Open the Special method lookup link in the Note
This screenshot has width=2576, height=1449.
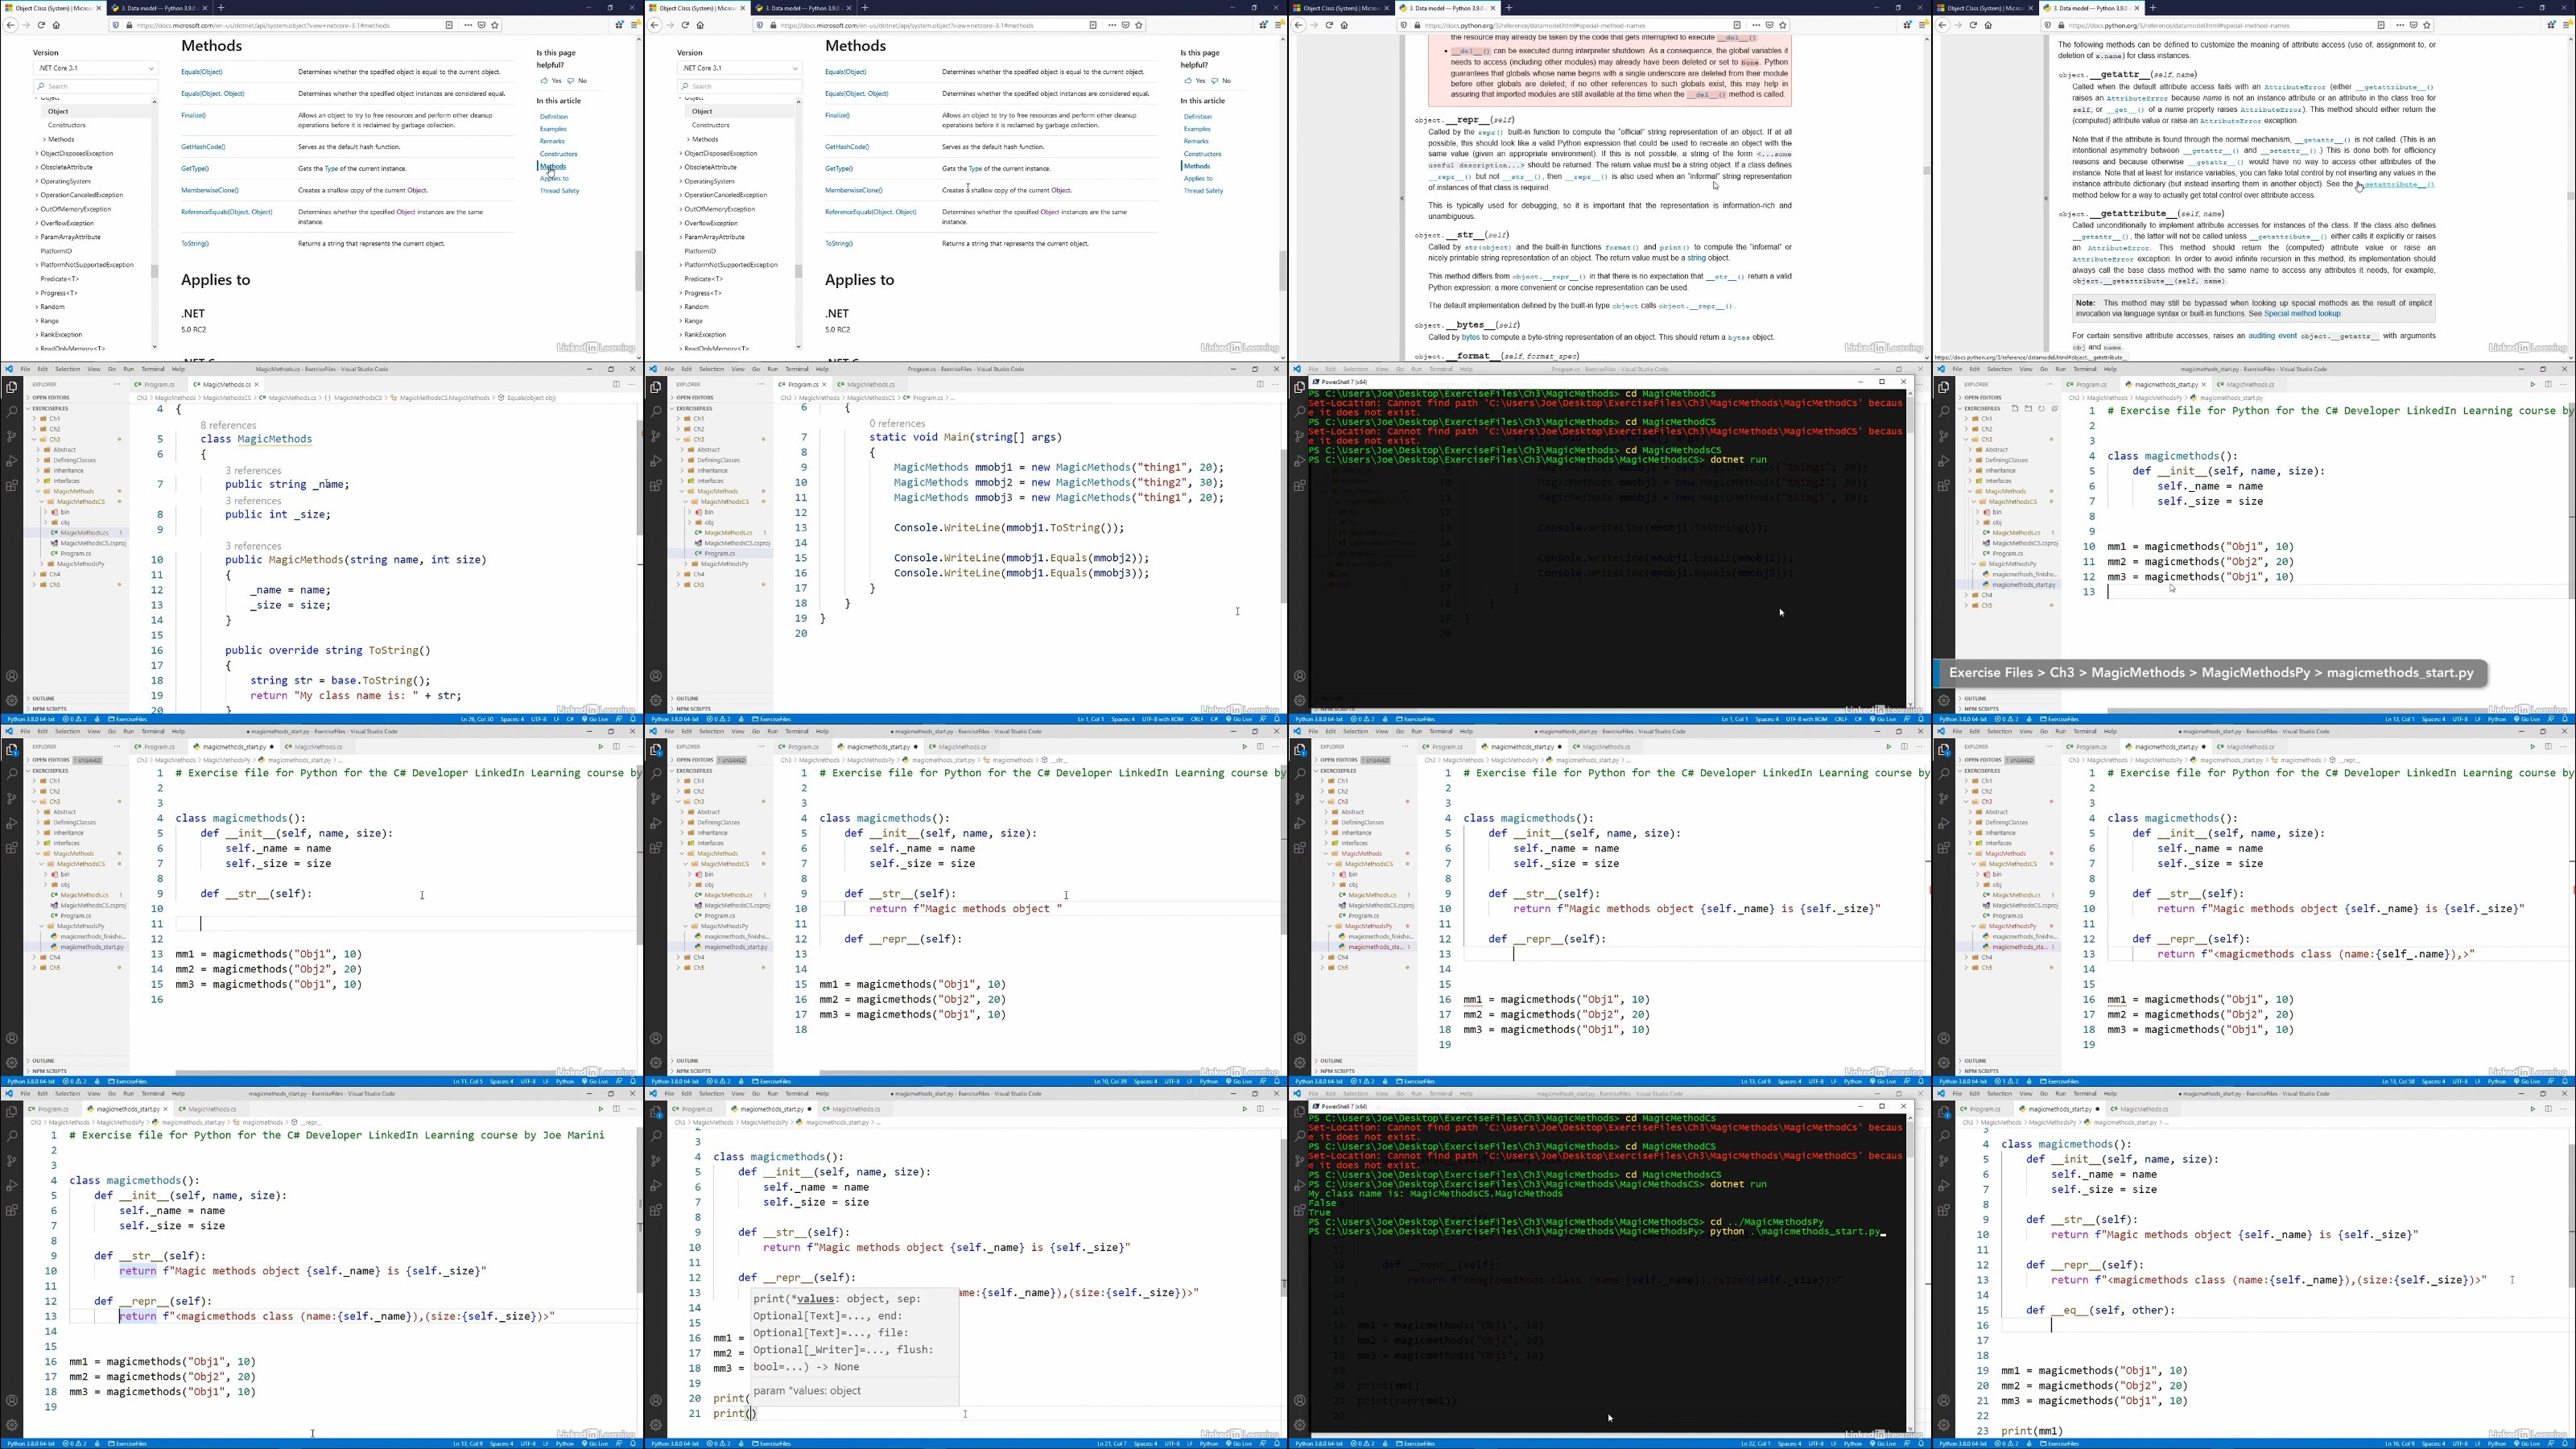tap(2302, 313)
